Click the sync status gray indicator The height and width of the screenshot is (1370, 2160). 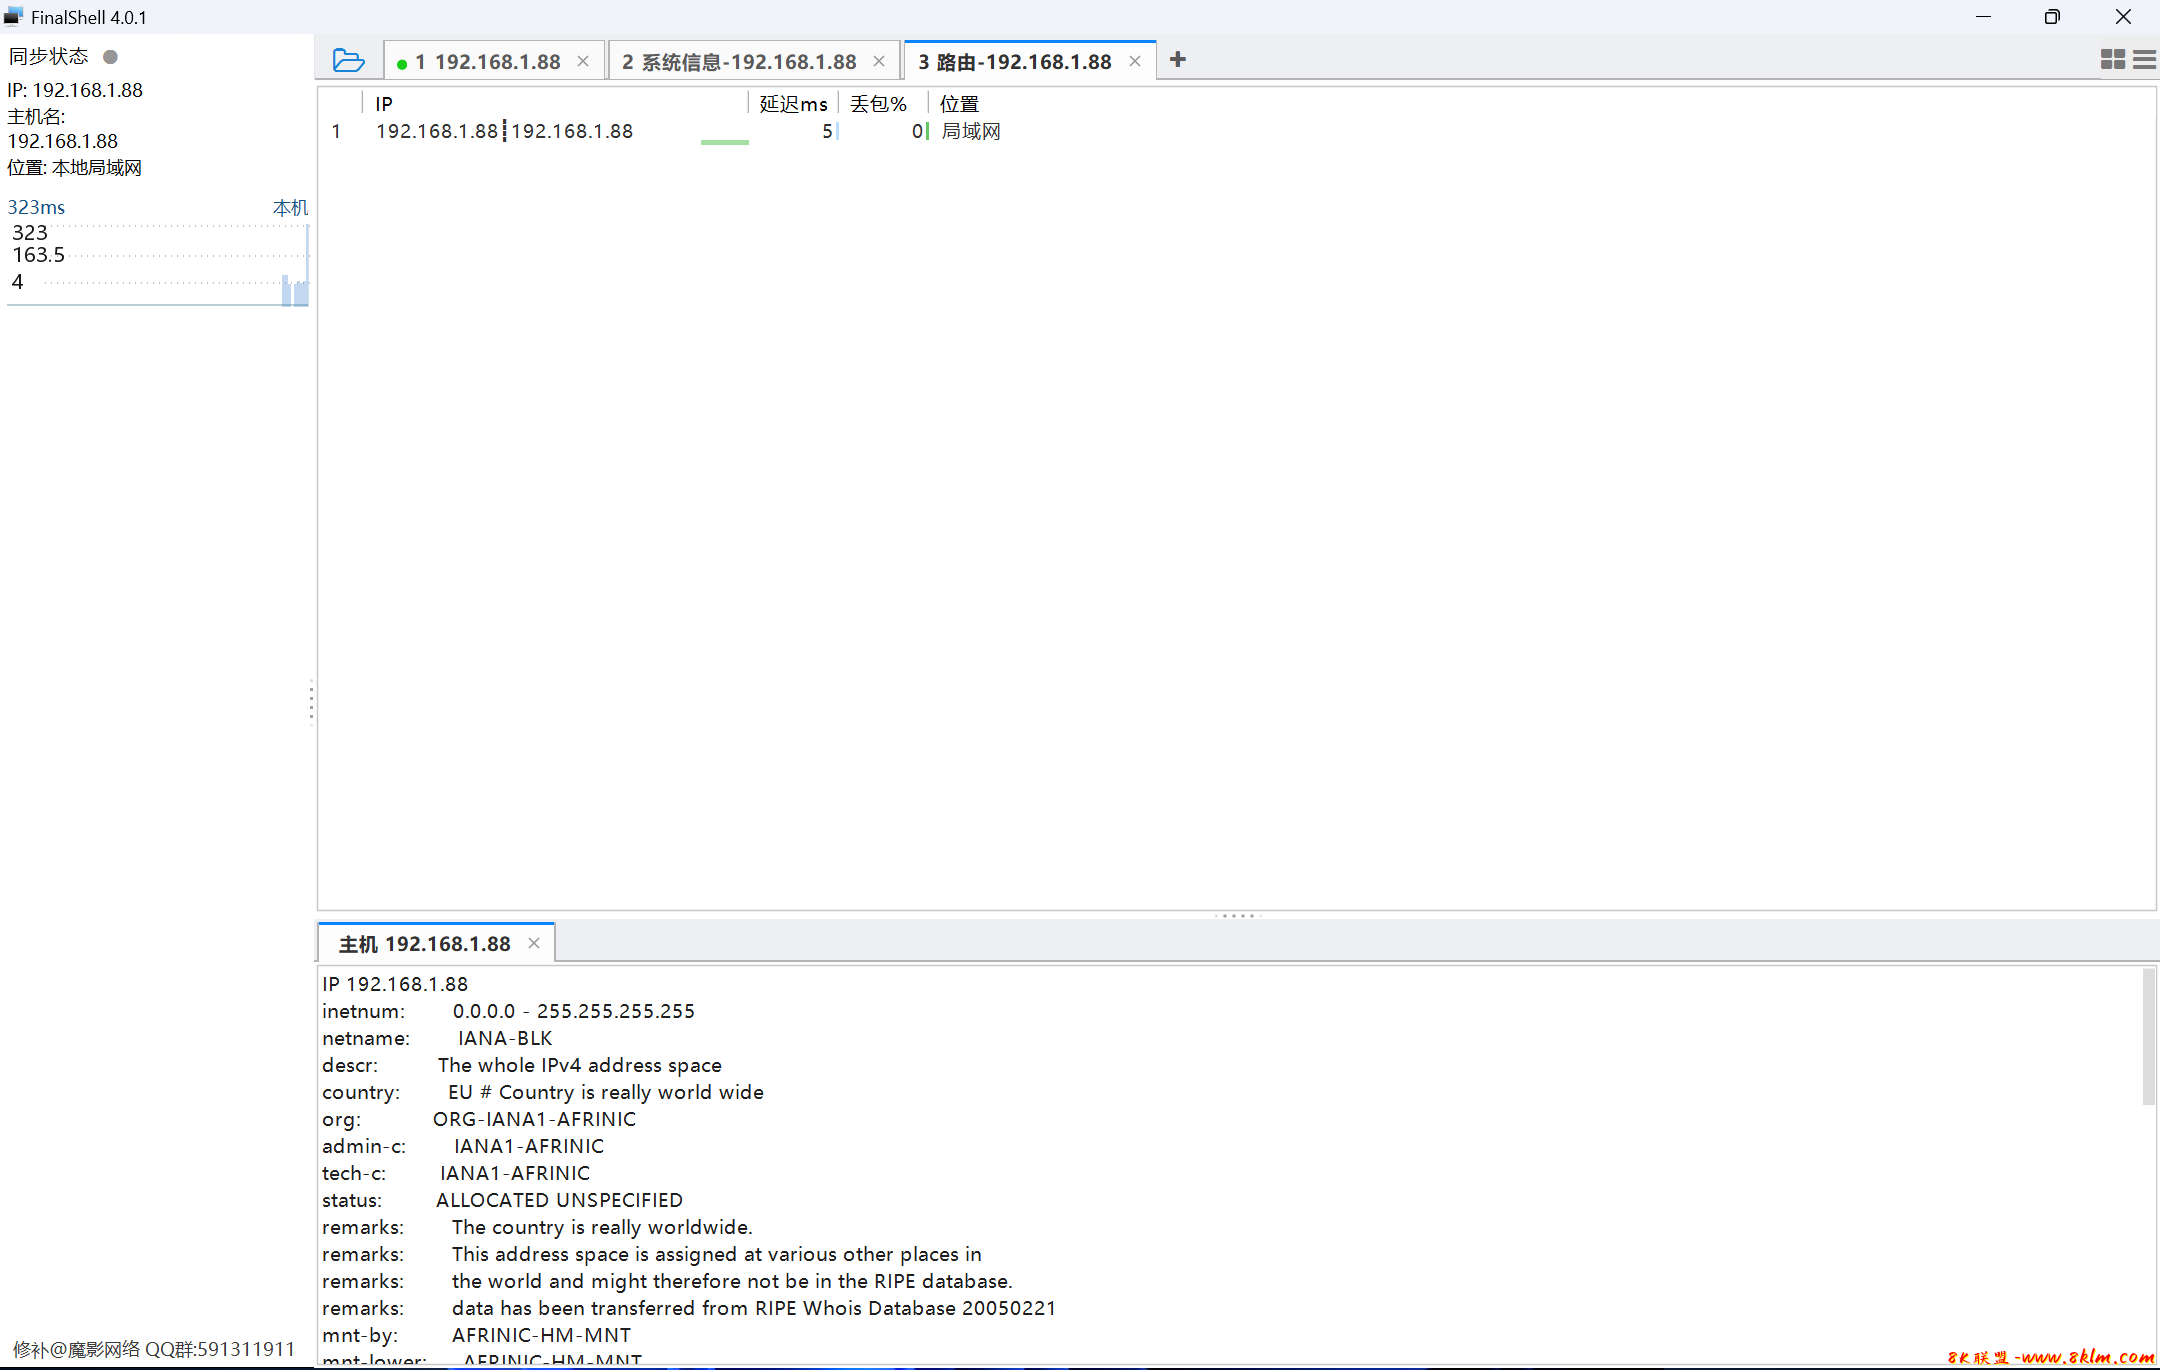point(111,57)
